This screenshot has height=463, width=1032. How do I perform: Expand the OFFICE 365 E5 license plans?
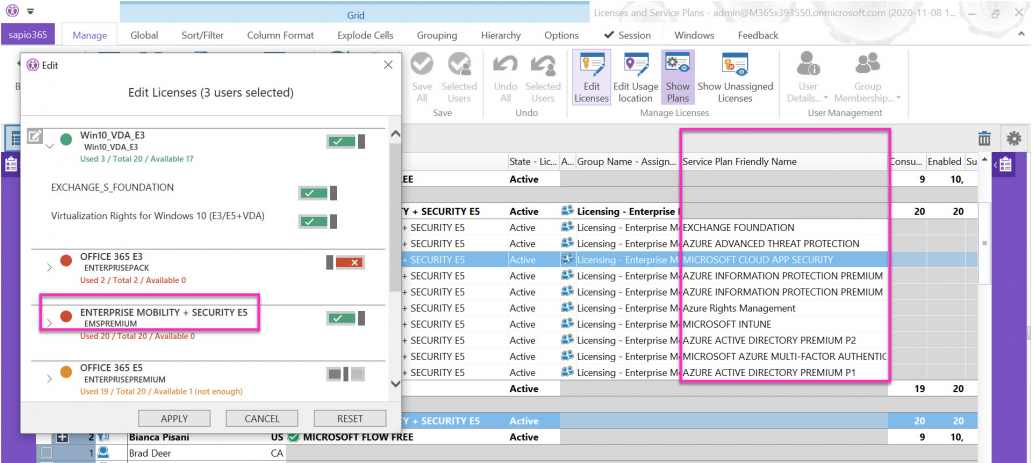(49, 379)
